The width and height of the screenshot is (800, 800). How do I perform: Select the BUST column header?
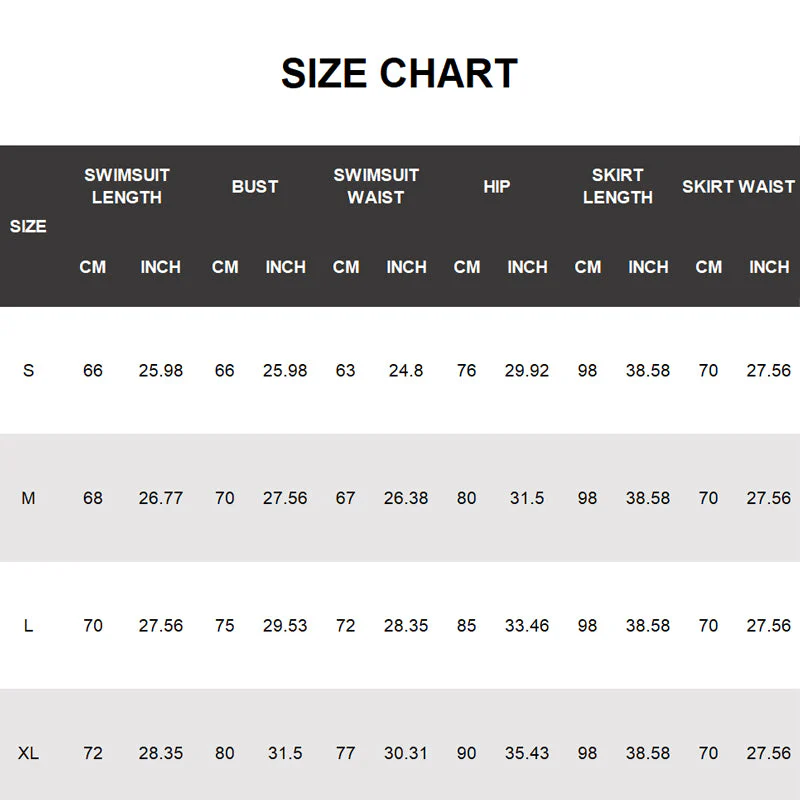coord(255,186)
